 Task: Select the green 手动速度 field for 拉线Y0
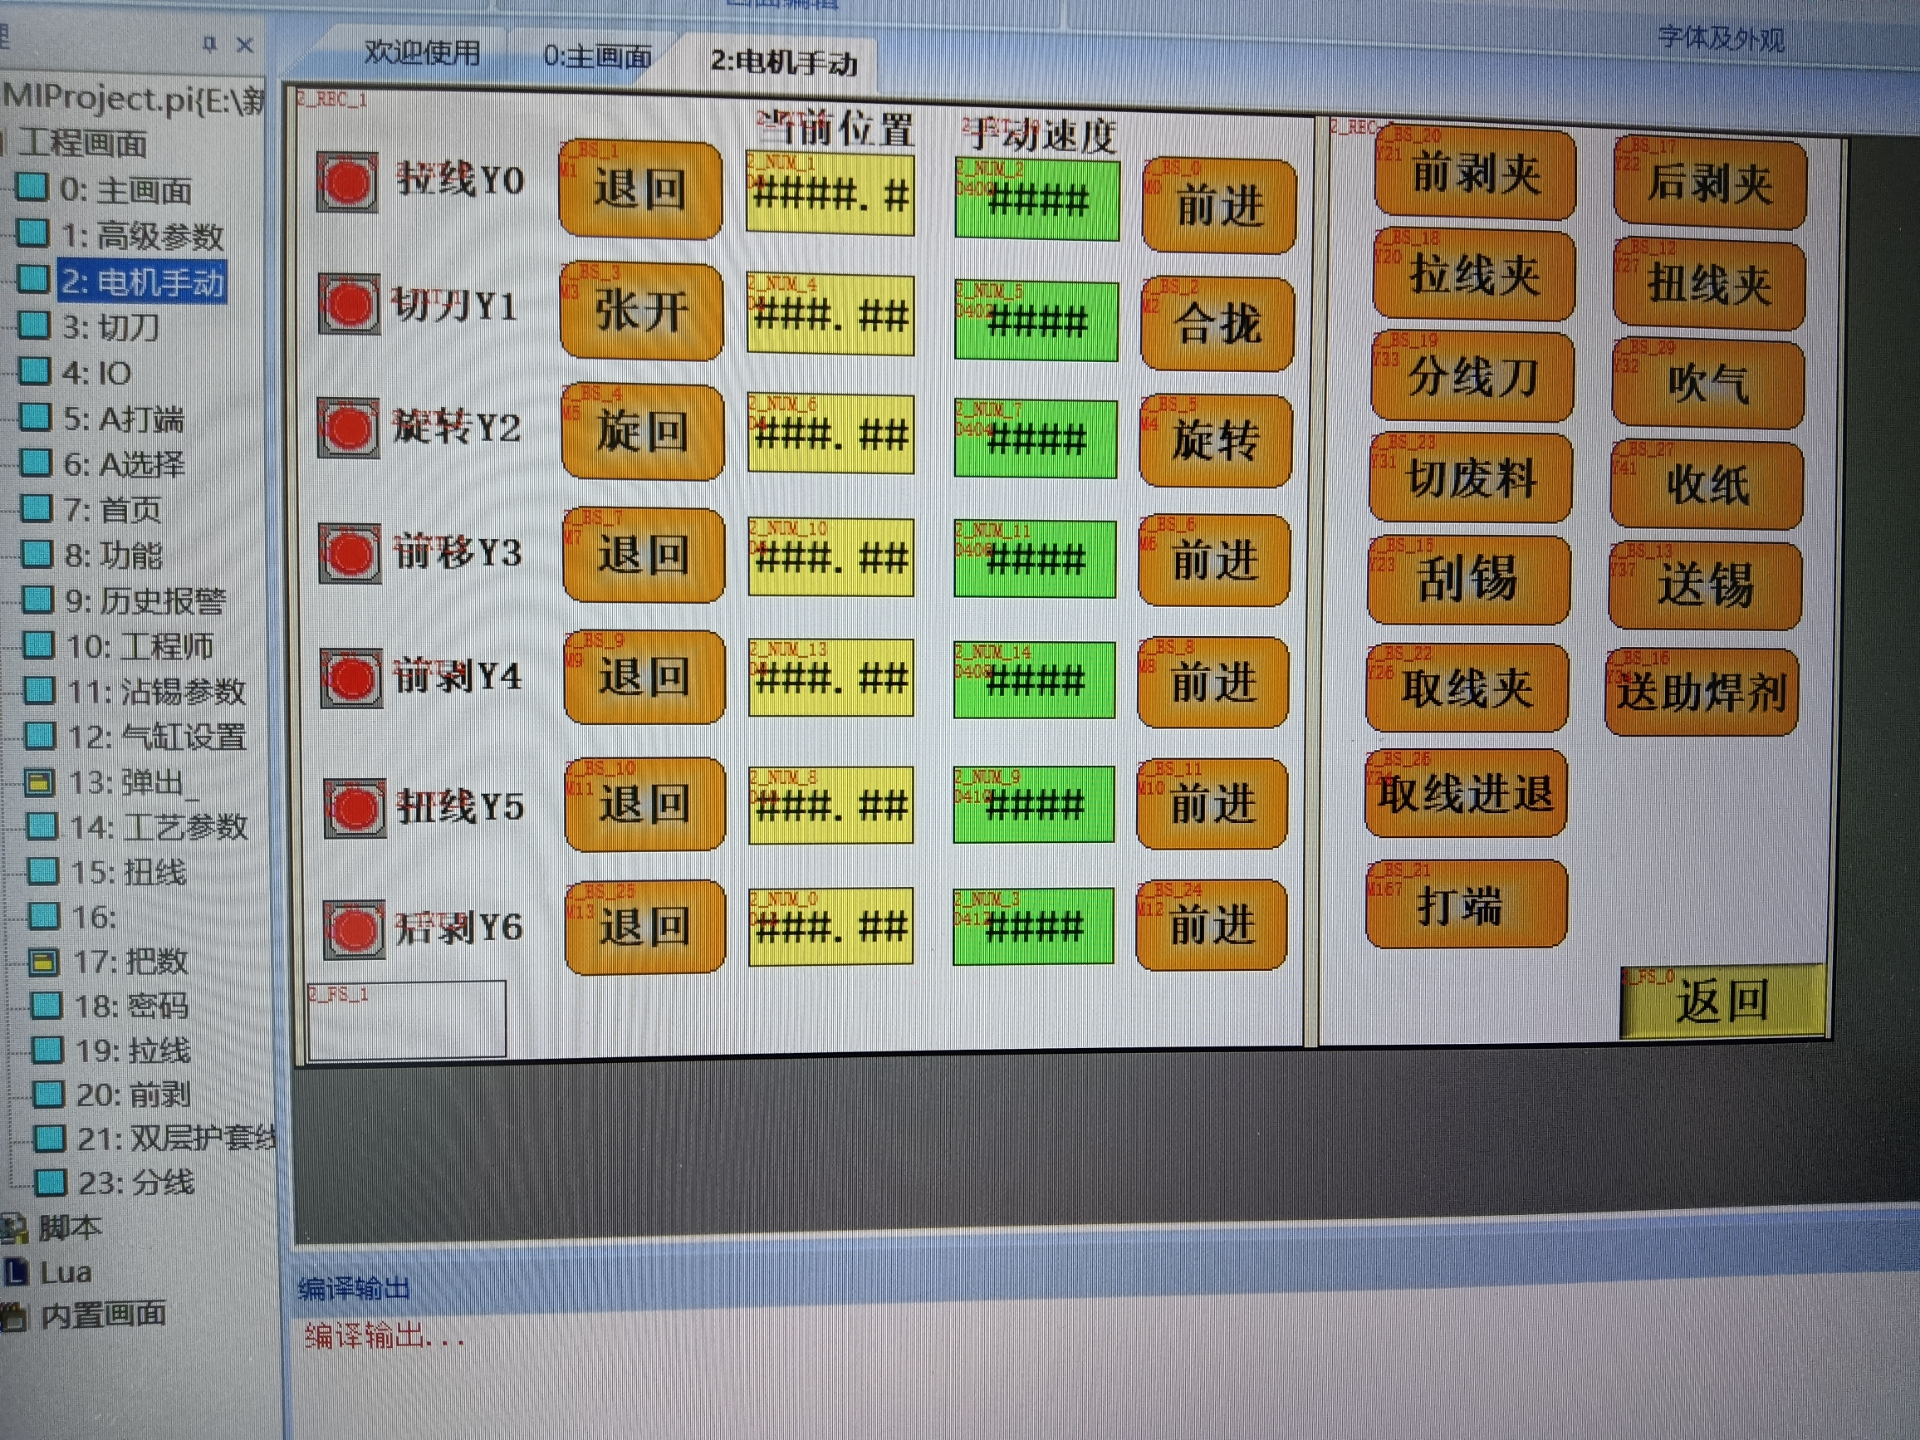tap(1036, 200)
